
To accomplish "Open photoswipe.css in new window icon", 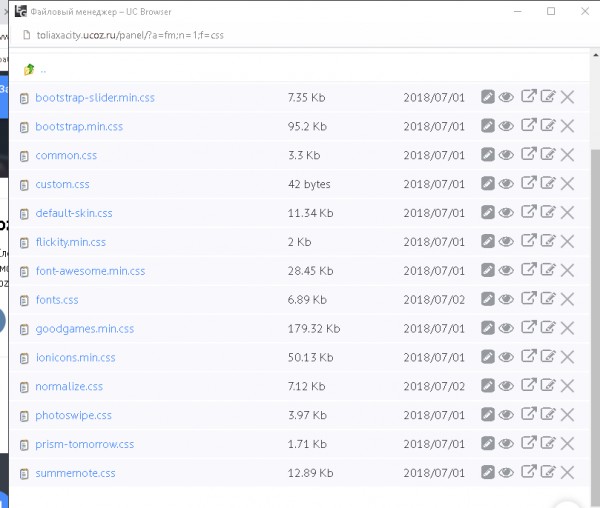I will [x=529, y=414].
